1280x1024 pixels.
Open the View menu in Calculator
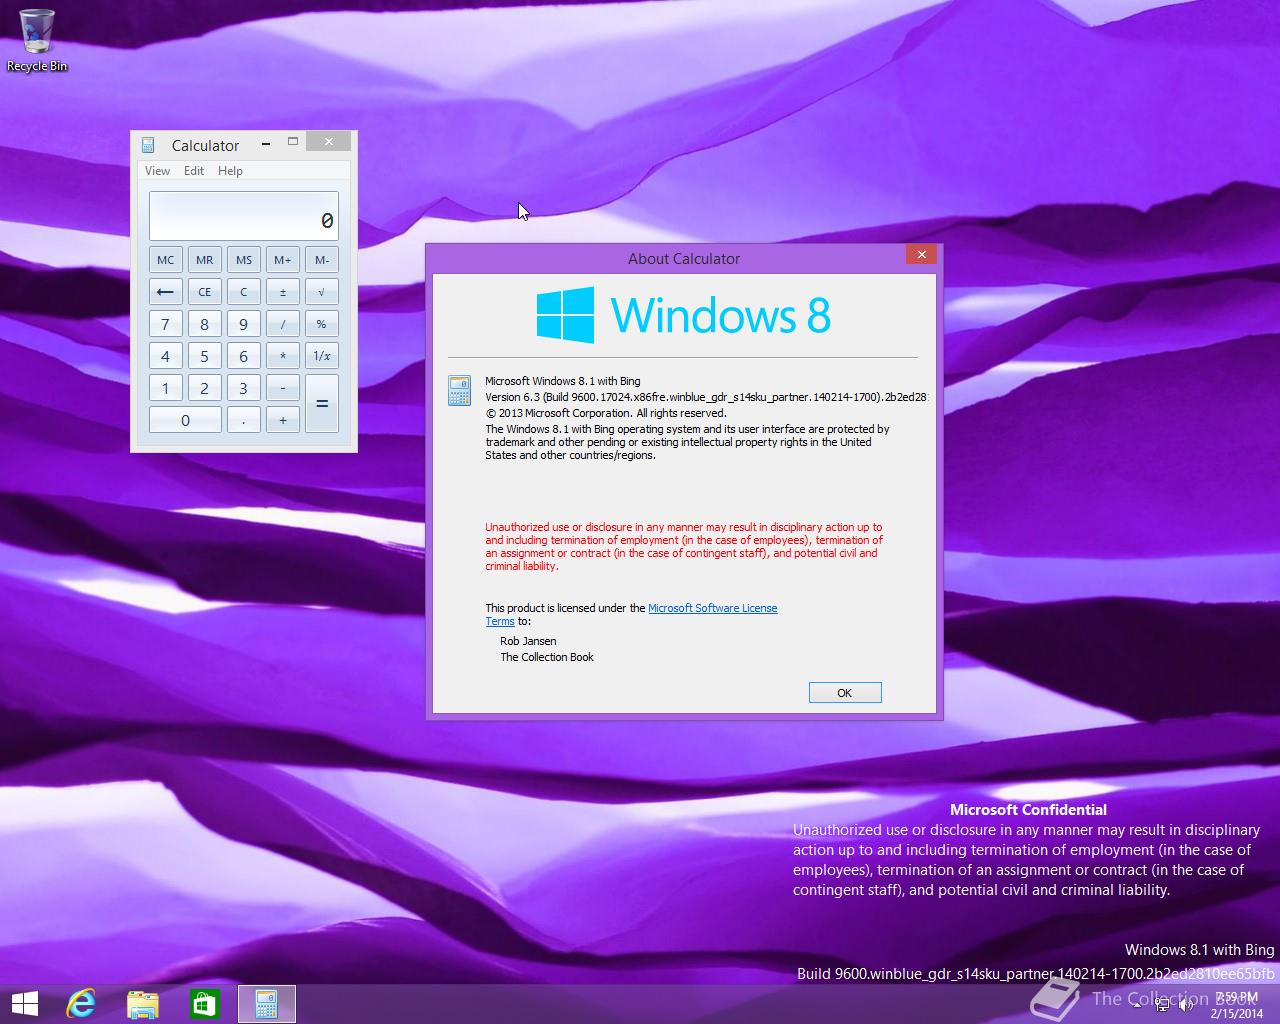click(157, 171)
